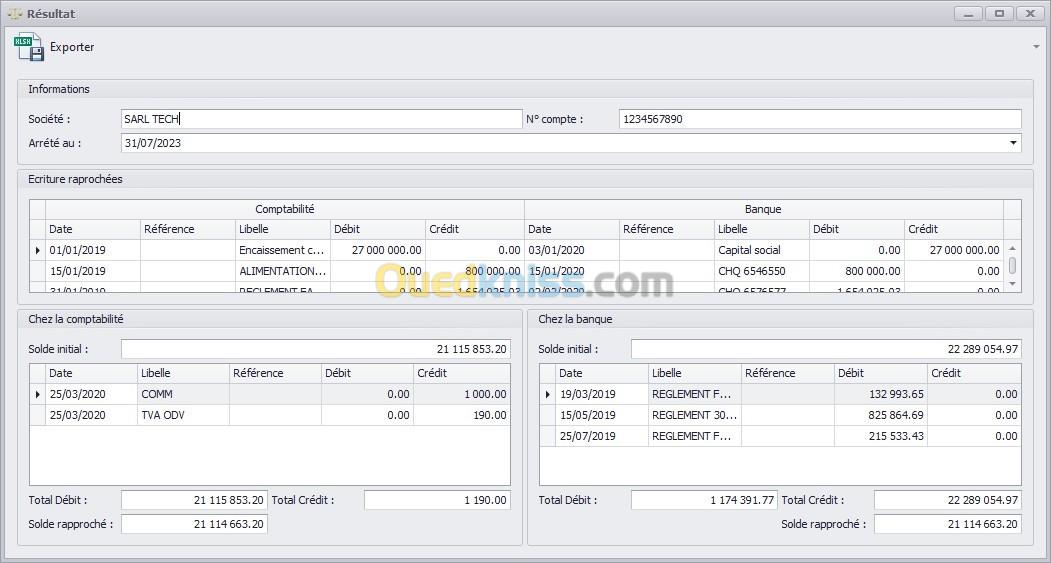Click row indicator arrow of 19/03/2019 row
Viewport: 1051px width, 563px height.
click(547, 394)
